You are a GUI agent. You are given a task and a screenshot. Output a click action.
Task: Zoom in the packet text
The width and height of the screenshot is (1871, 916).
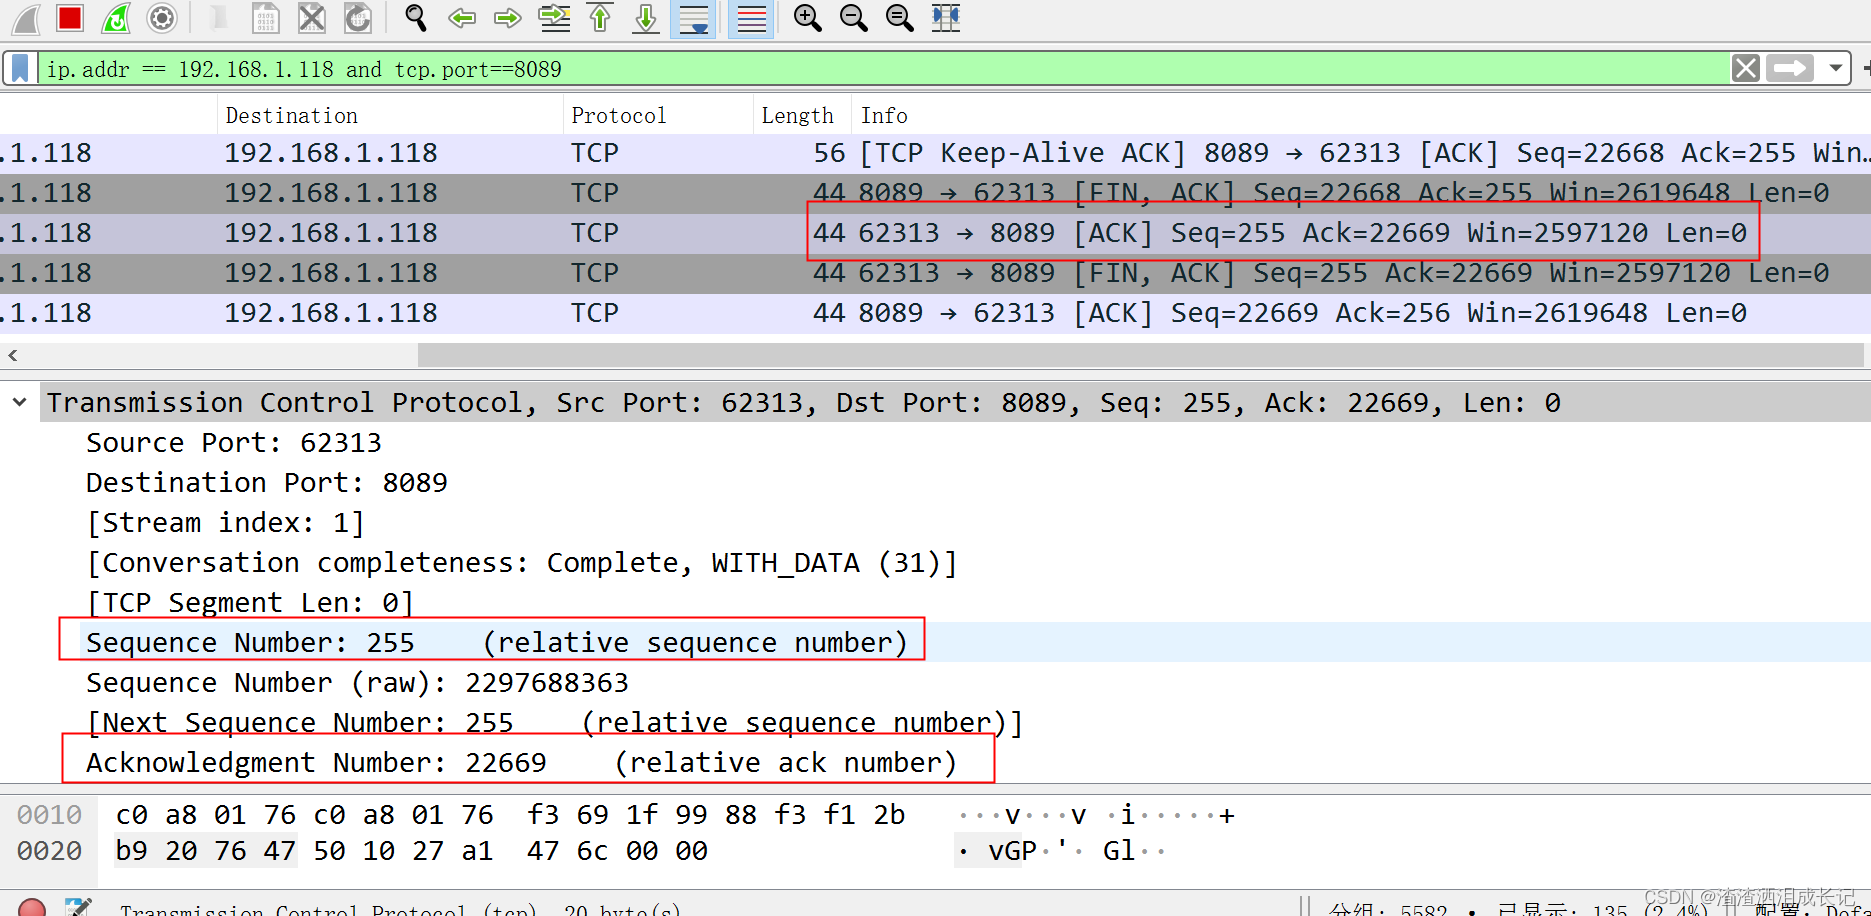pyautogui.click(x=807, y=18)
